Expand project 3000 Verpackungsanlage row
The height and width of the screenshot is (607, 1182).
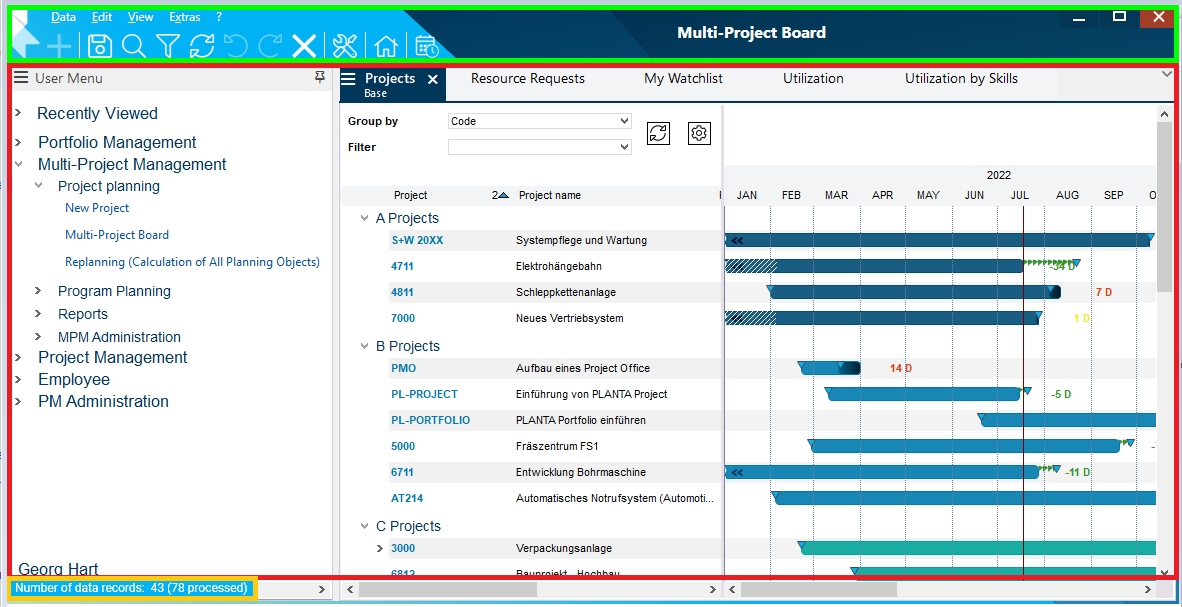coord(380,548)
